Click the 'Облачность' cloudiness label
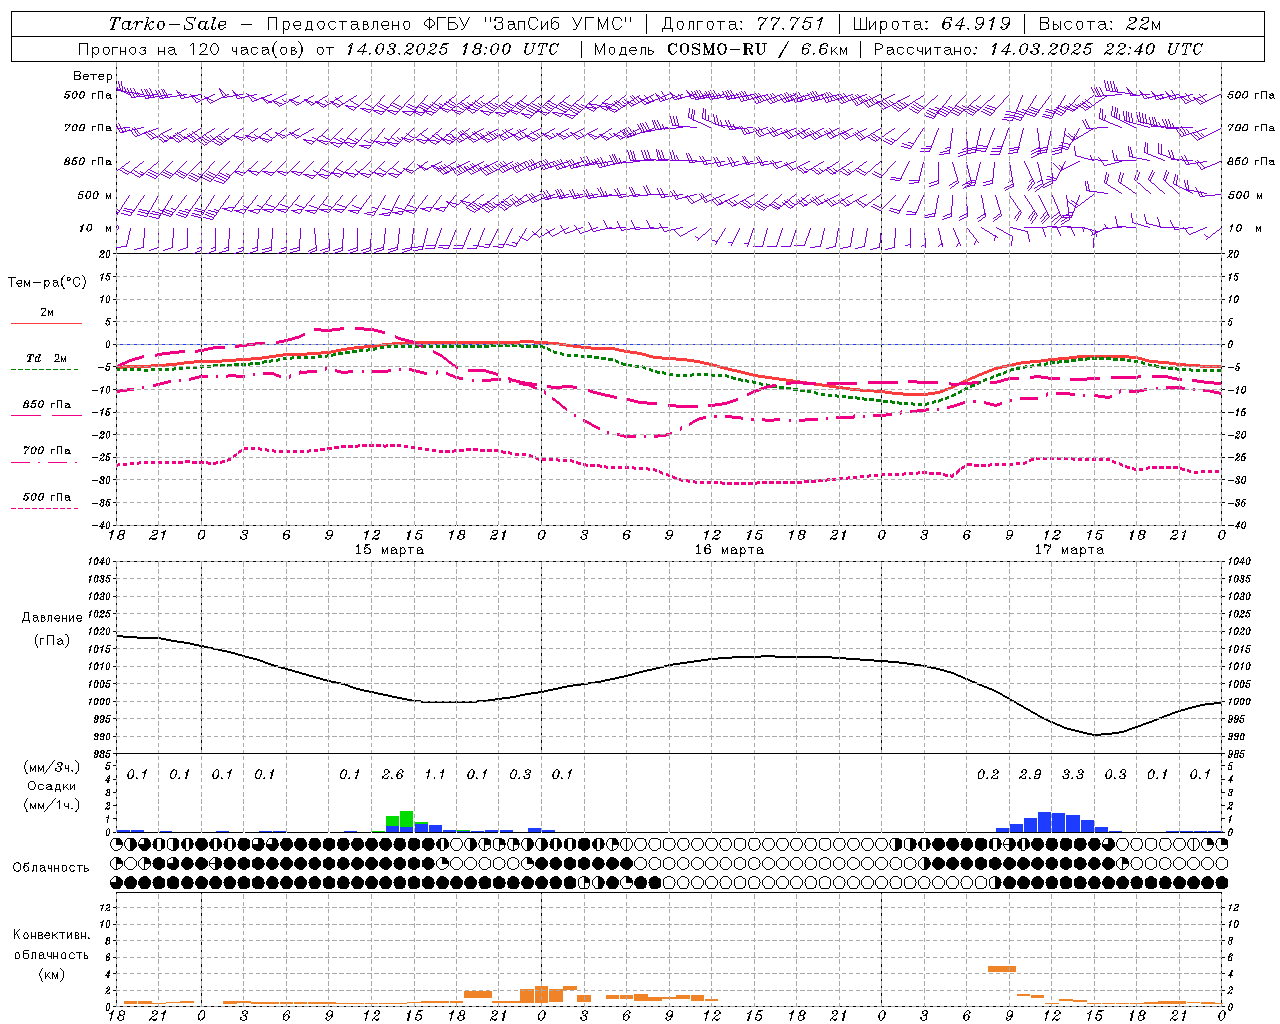Screen dimensions: 1280x1024 (x=51, y=867)
